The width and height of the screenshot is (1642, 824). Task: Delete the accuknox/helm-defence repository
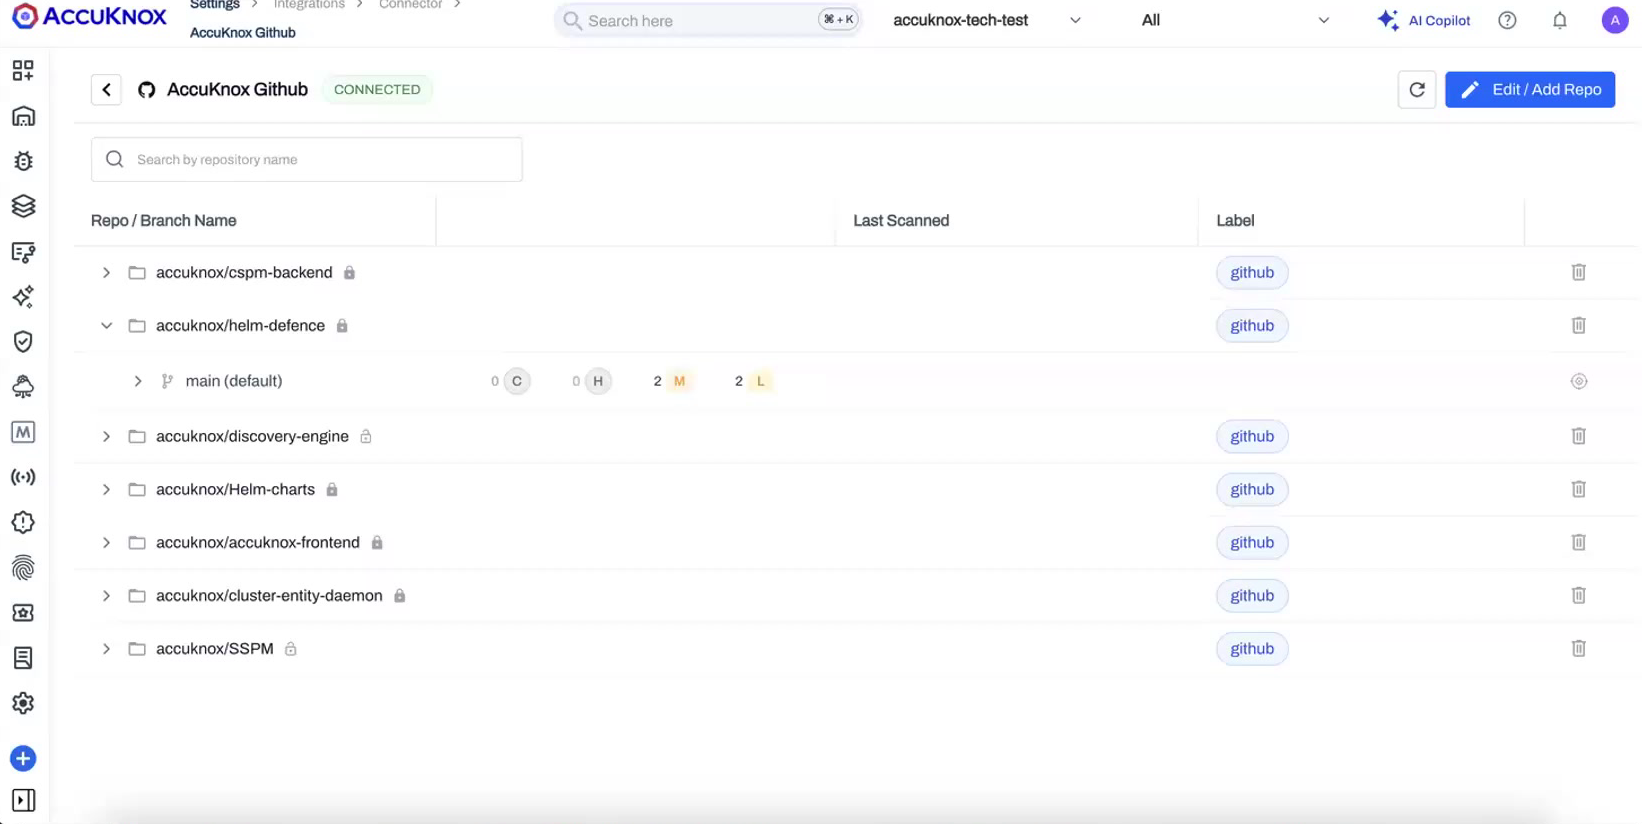pyautogui.click(x=1579, y=325)
